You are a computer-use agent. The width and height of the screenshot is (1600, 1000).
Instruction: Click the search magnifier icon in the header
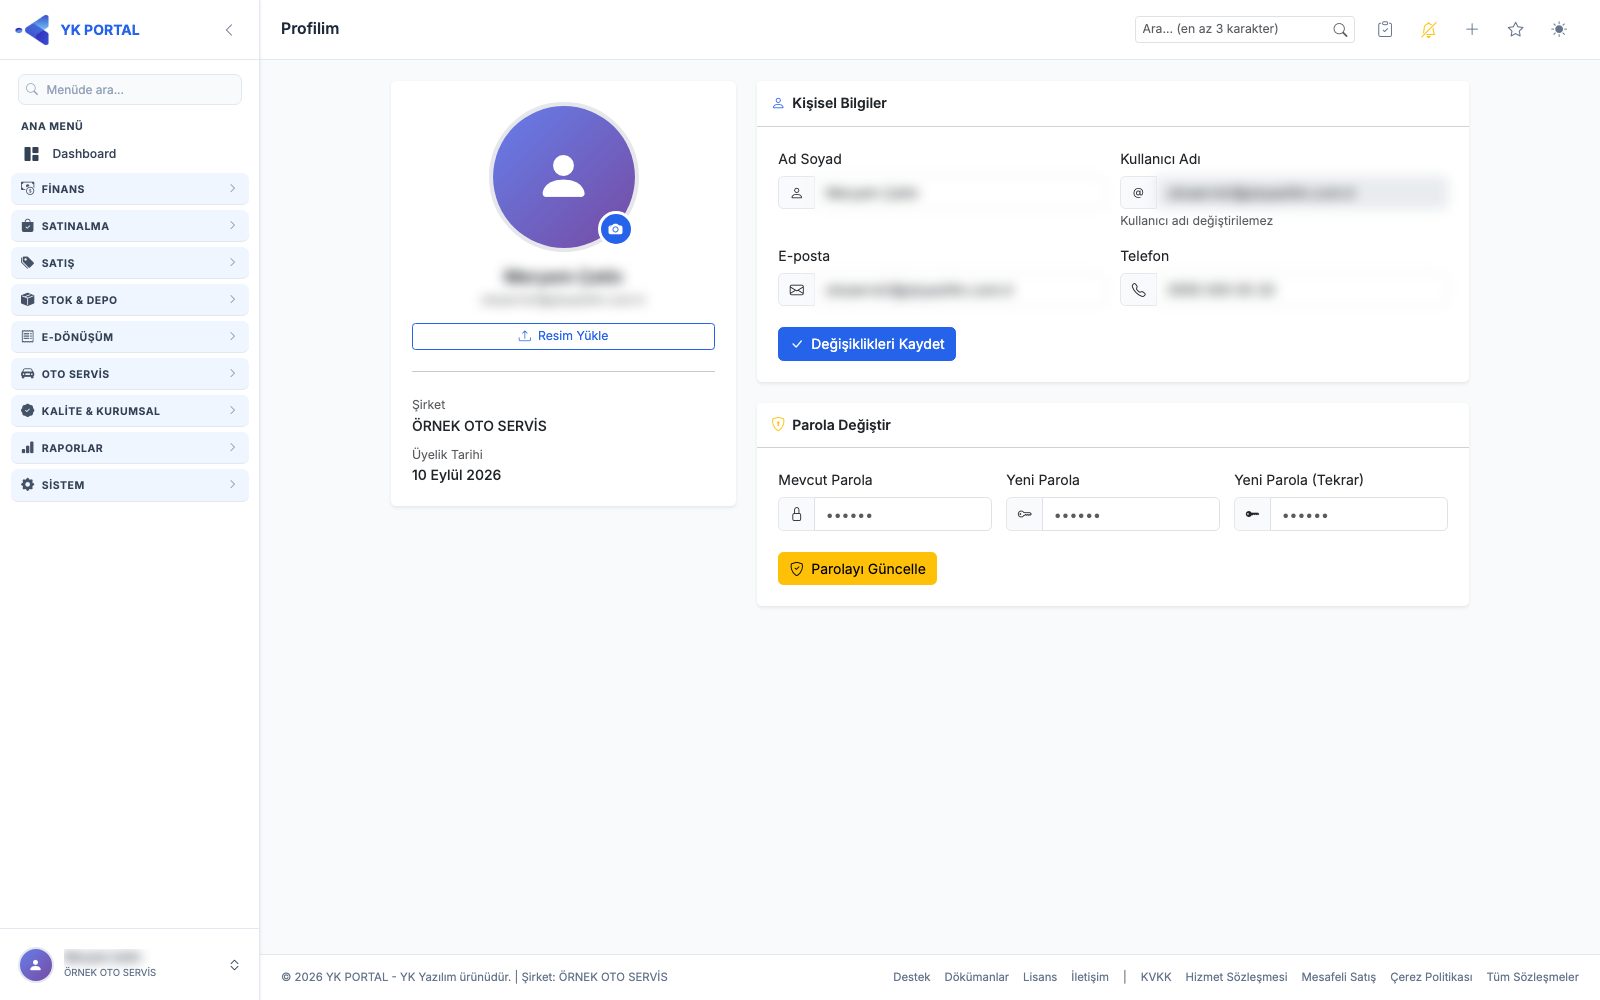pos(1340,30)
